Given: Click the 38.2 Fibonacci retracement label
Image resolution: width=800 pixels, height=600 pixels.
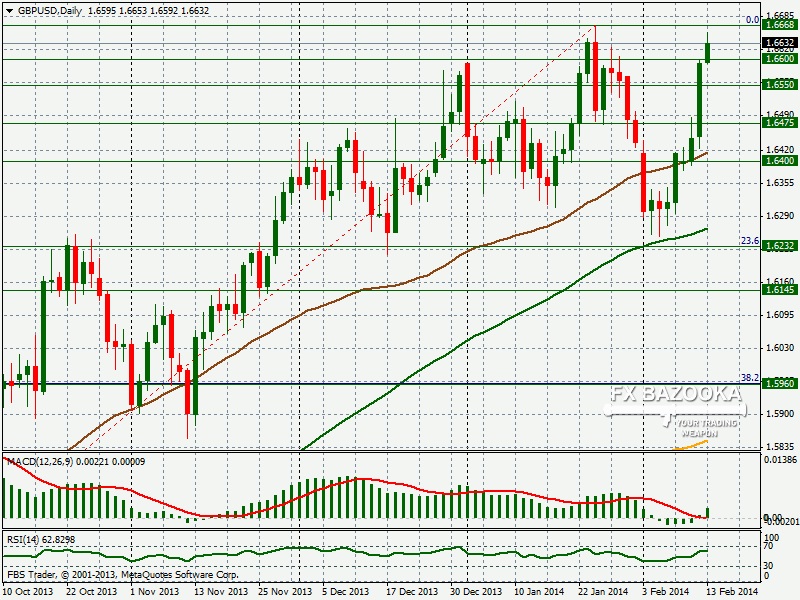Looking at the screenshot, I should [749, 377].
